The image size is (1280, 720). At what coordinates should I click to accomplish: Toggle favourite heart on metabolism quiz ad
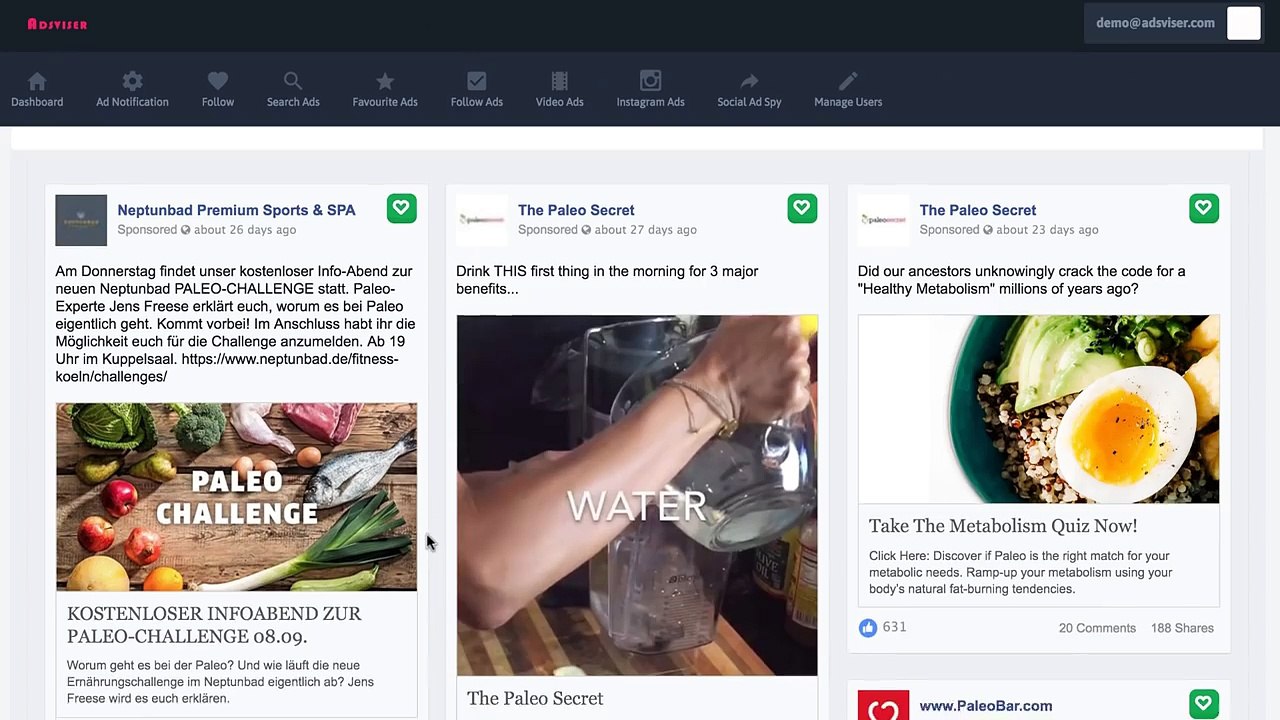[1204, 208]
